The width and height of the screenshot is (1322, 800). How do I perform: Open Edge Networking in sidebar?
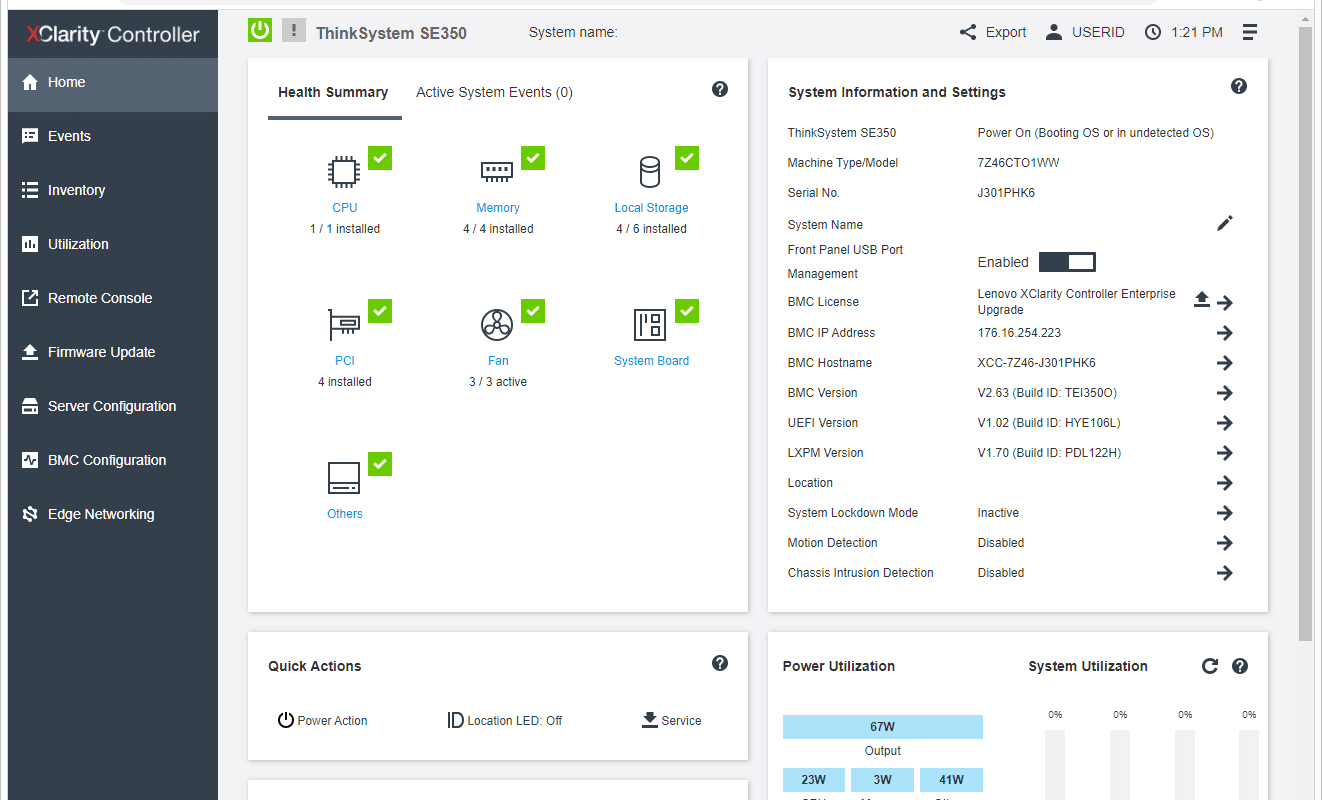(x=113, y=514)
